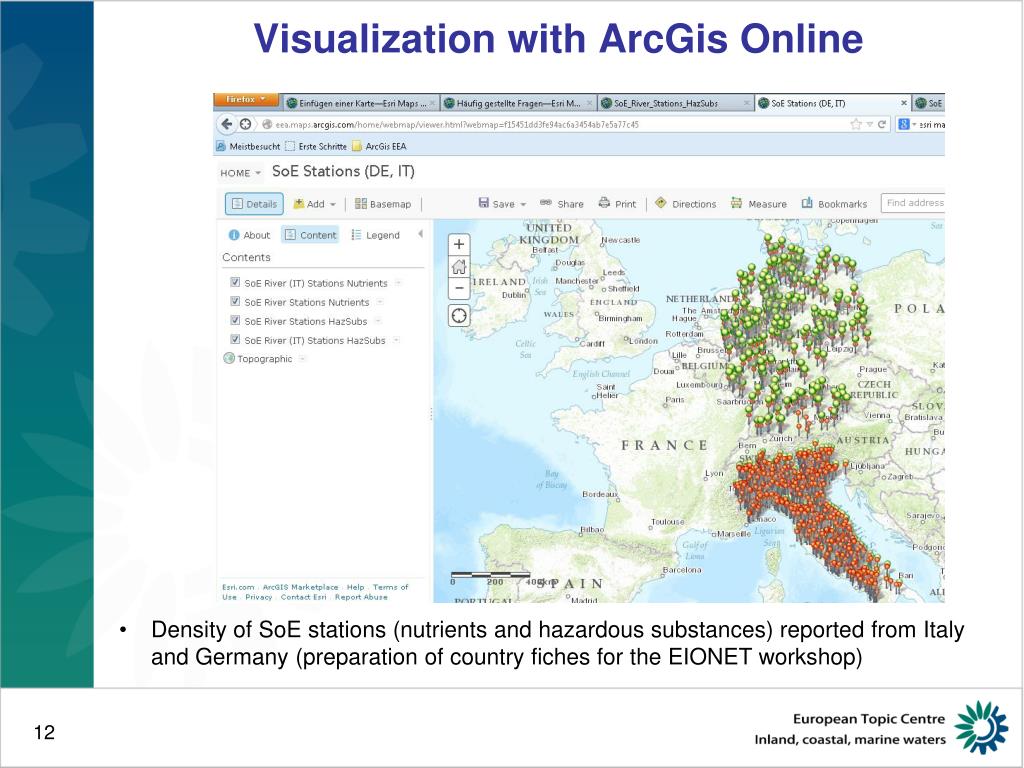Click the reload icon in the address bar
Screen dimensions: 1024x768
pos(882,124)
